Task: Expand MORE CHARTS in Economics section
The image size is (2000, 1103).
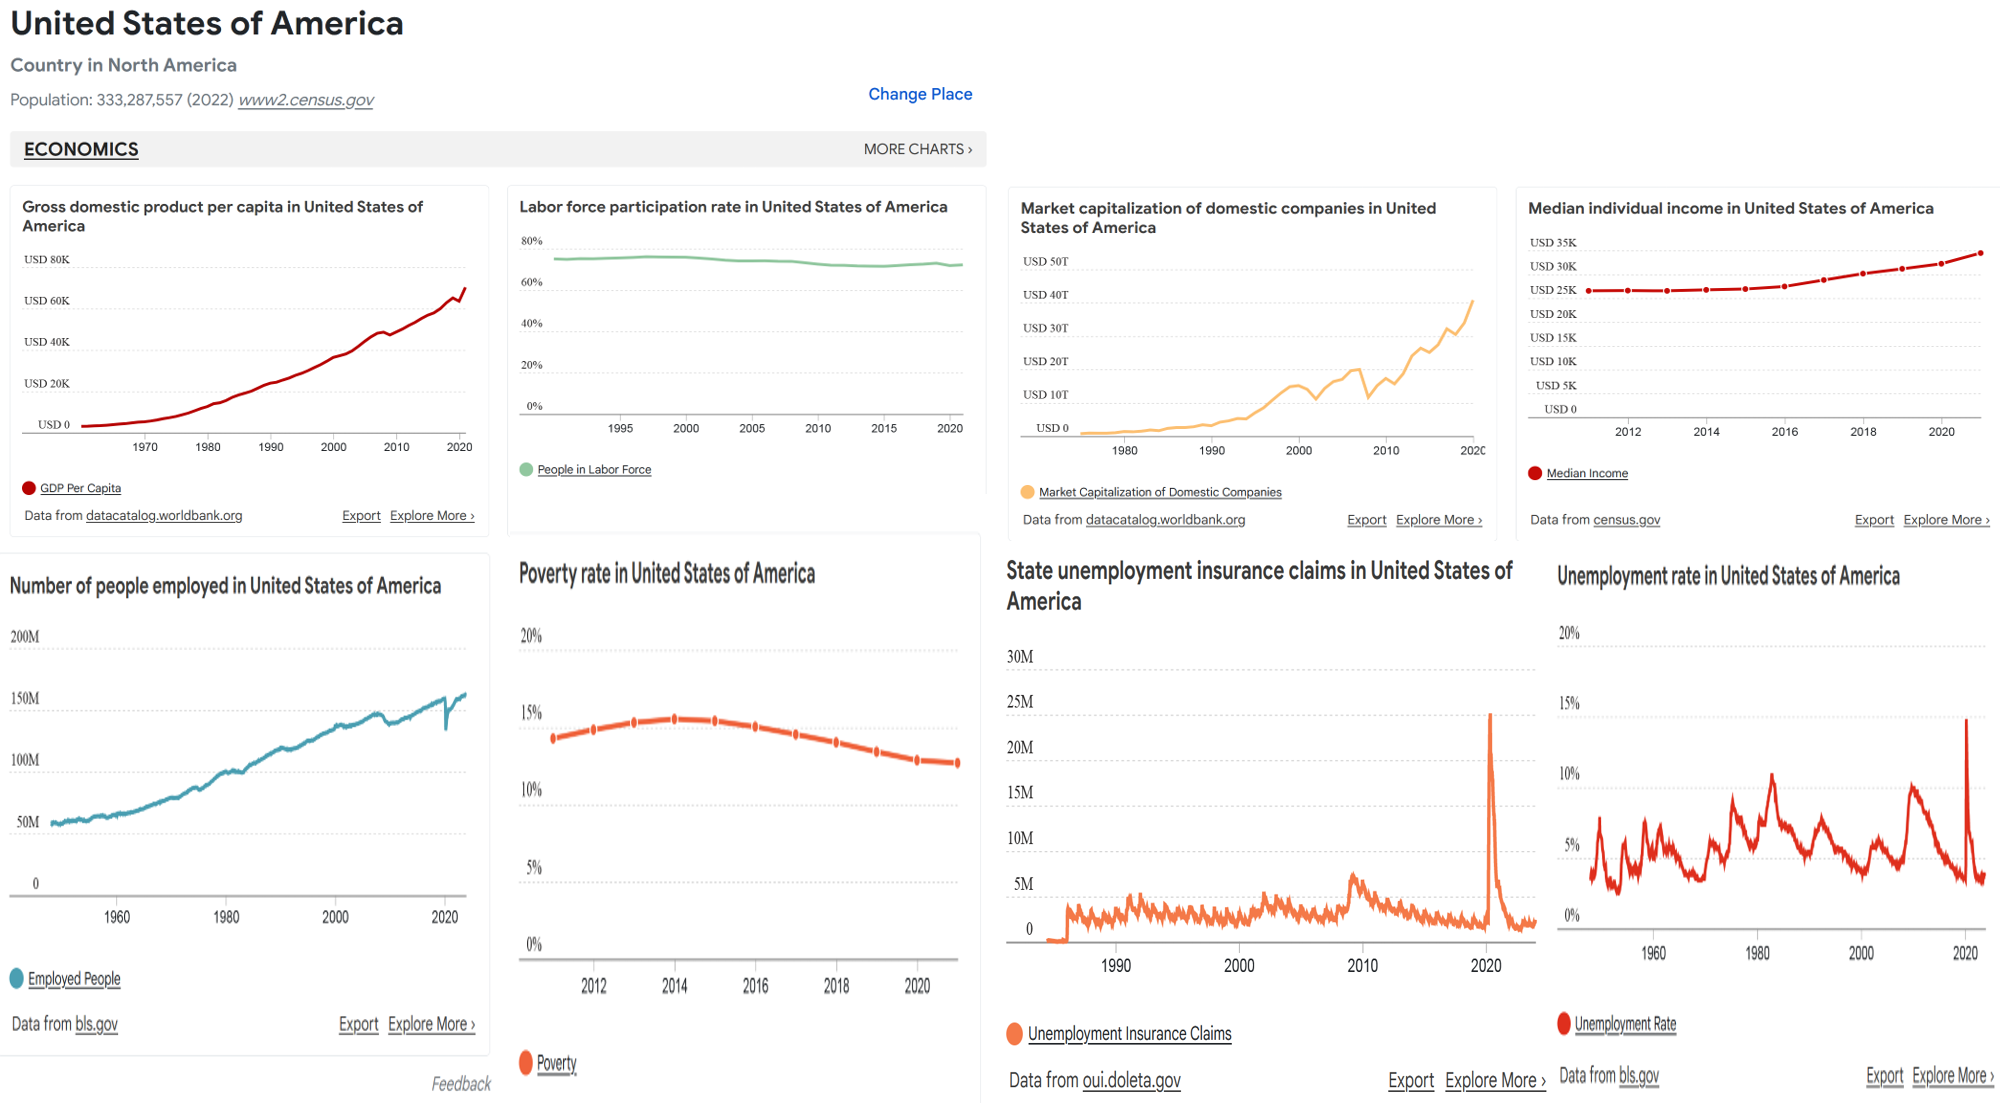Action: point(917,149)
